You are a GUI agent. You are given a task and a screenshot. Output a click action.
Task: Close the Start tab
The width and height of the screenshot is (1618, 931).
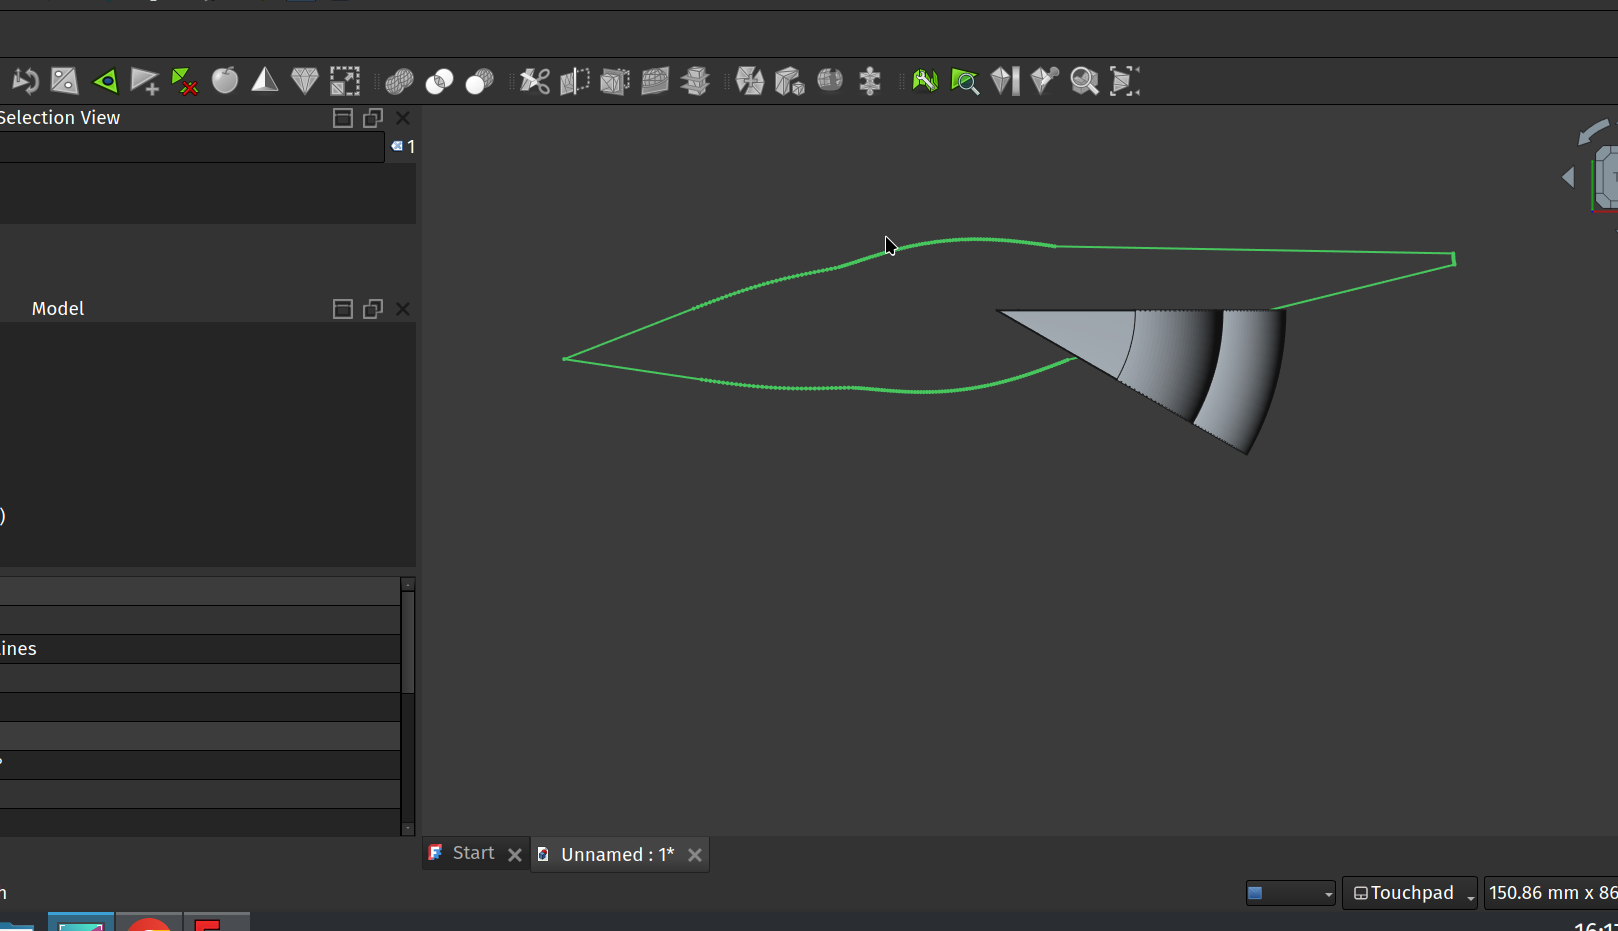coord(515,855)
